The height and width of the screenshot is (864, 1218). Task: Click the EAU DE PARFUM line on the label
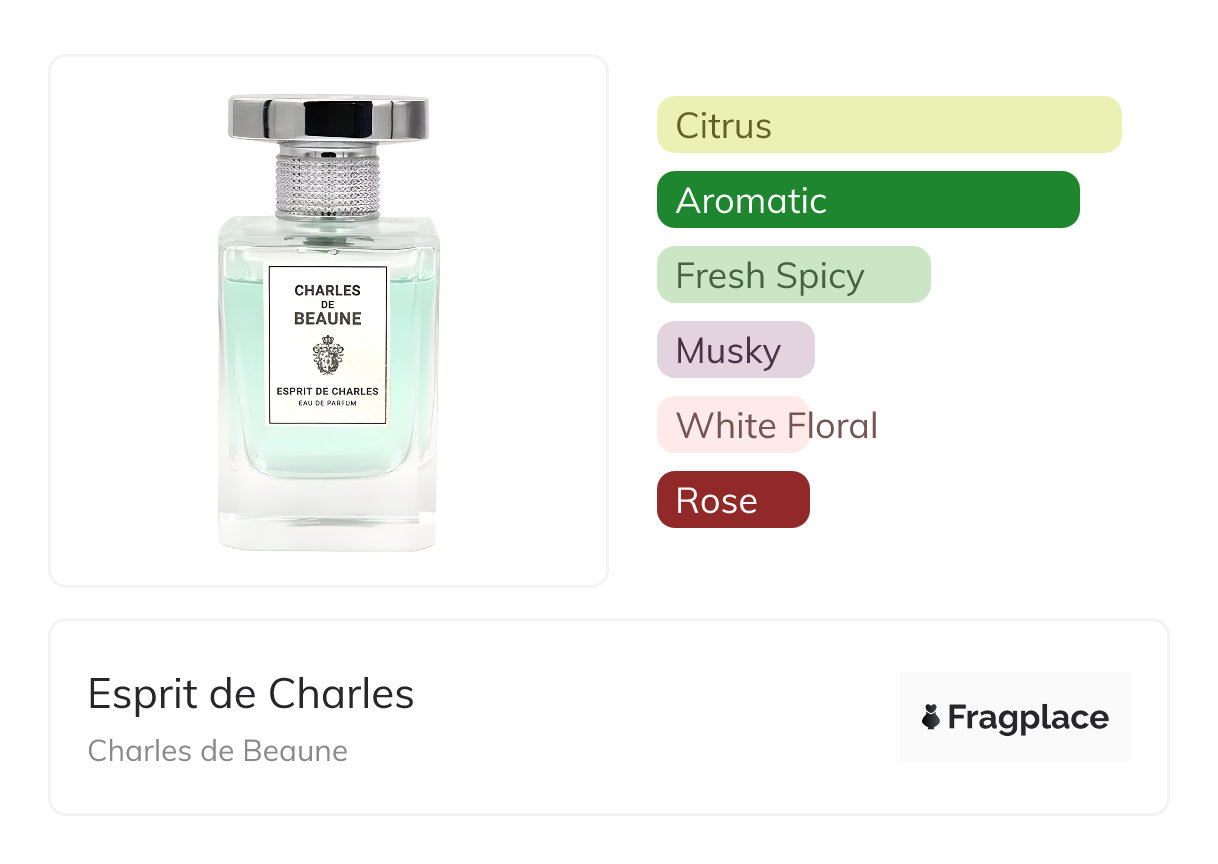click(327, 404)
